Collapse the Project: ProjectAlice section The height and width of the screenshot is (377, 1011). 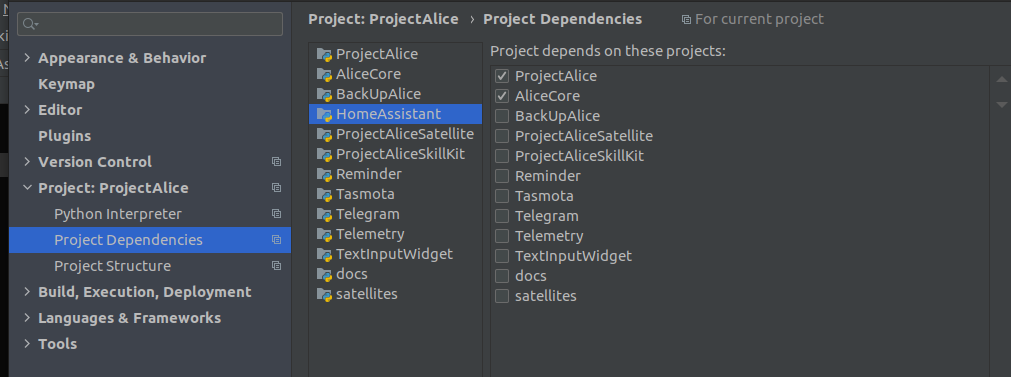(x=26, y=188)
